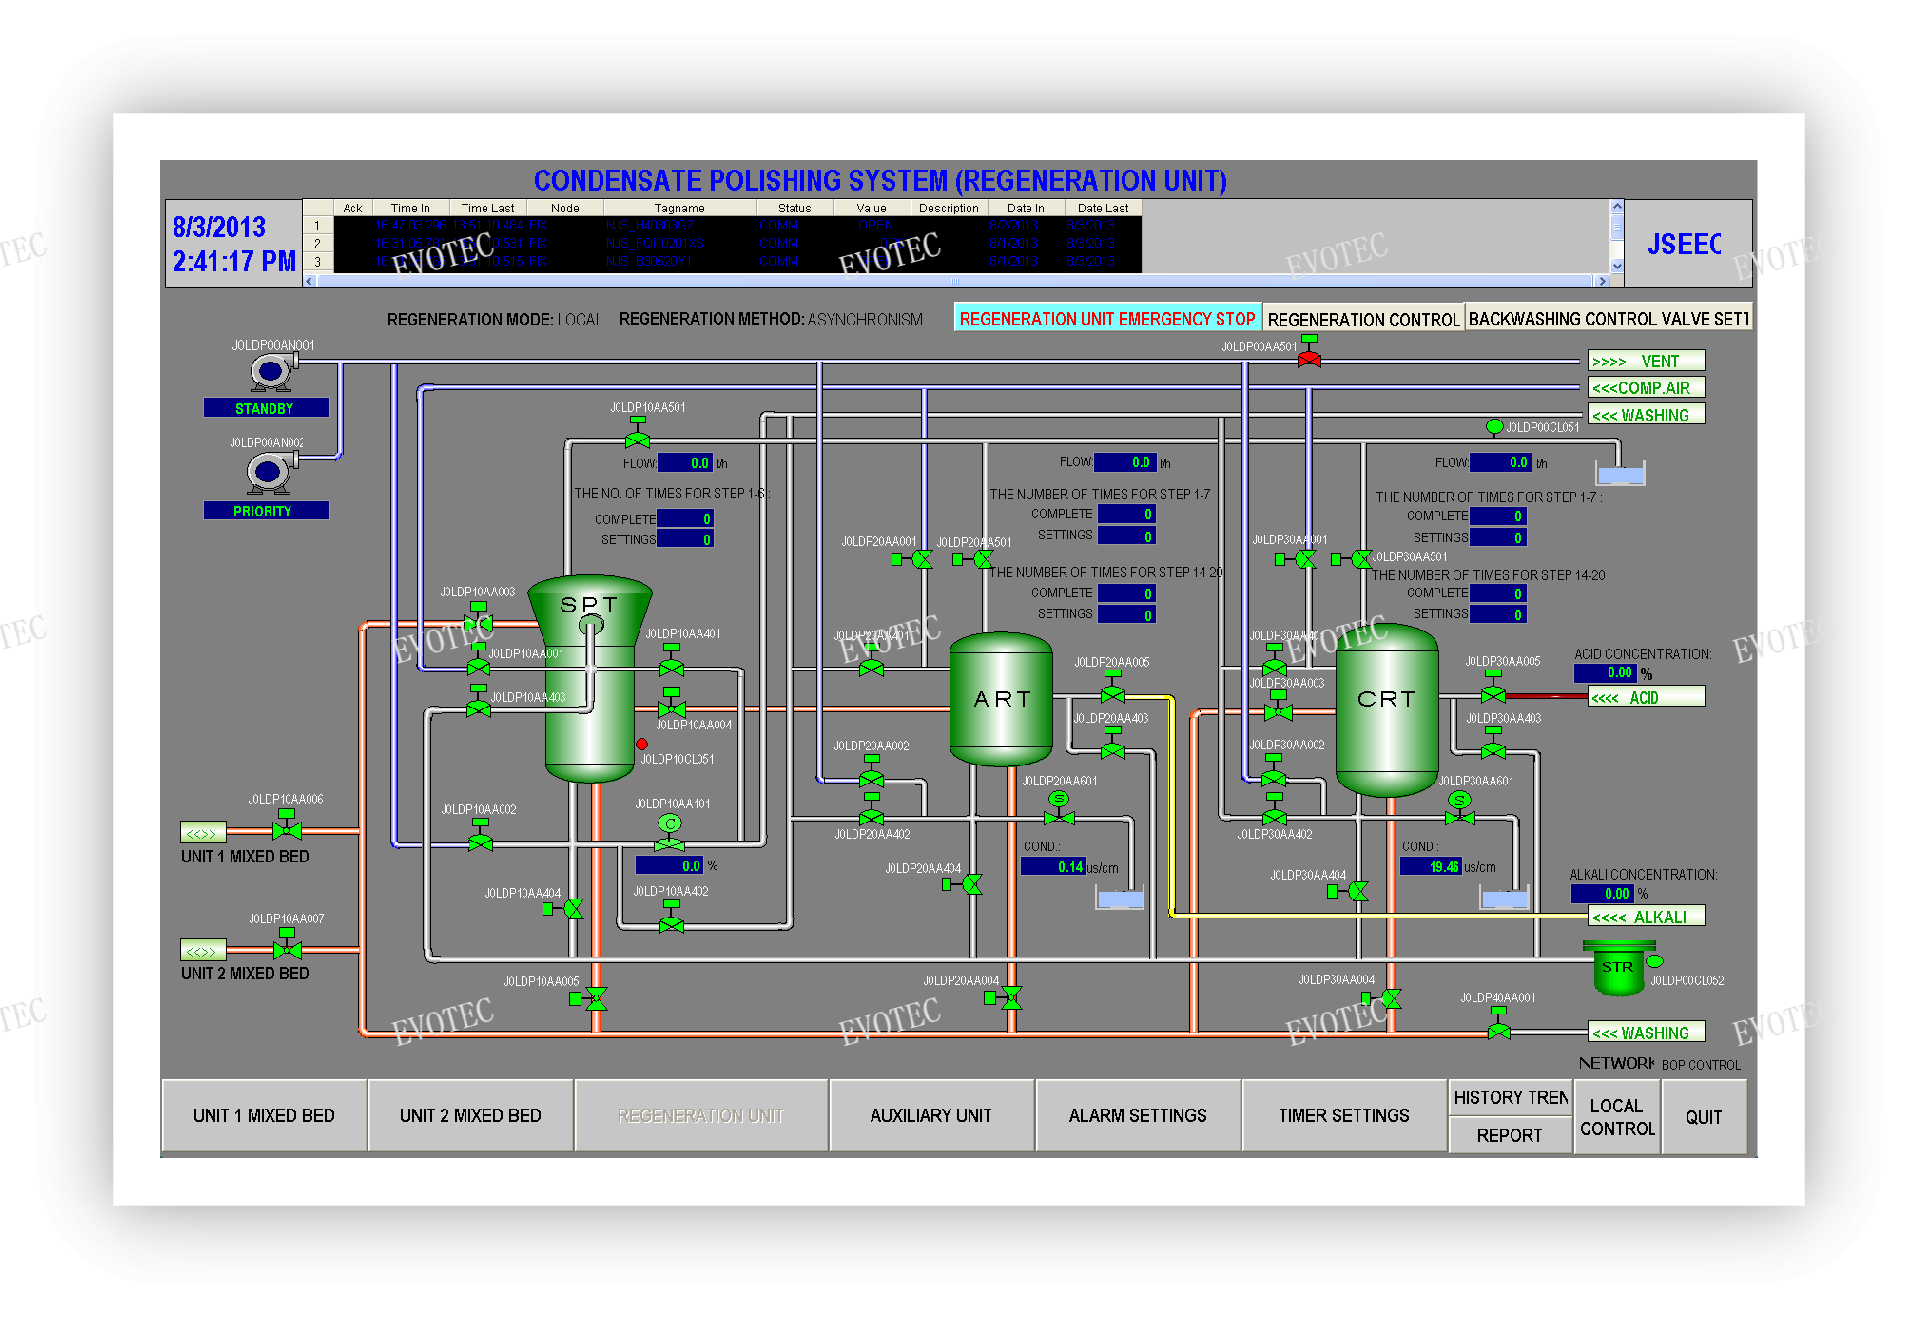Select valve J0LDP10AA401 right of SPT
This screenshot has height=1321, width=1920.
(x=672, y=661)
